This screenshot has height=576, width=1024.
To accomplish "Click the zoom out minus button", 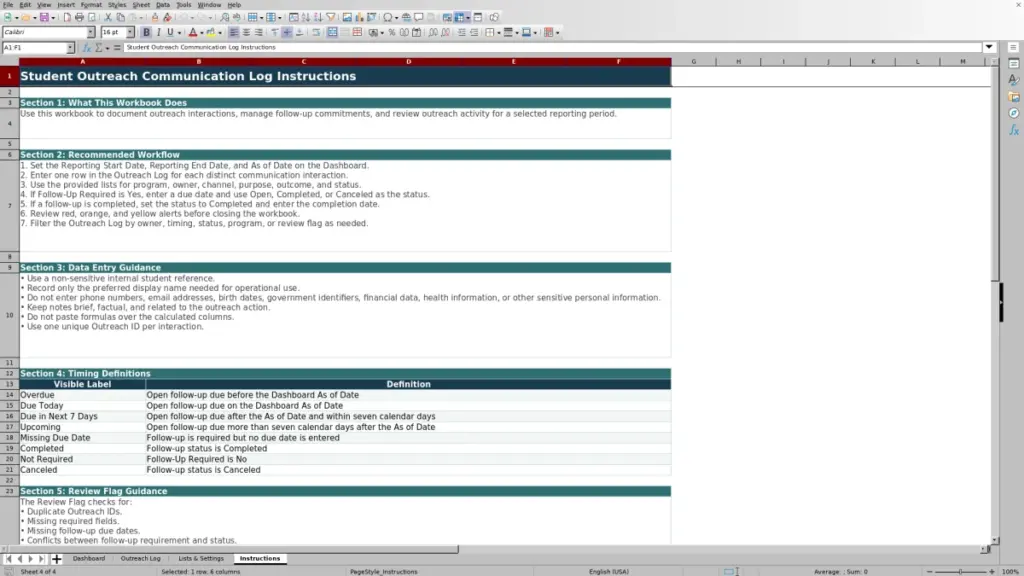I will click(929, 571).
